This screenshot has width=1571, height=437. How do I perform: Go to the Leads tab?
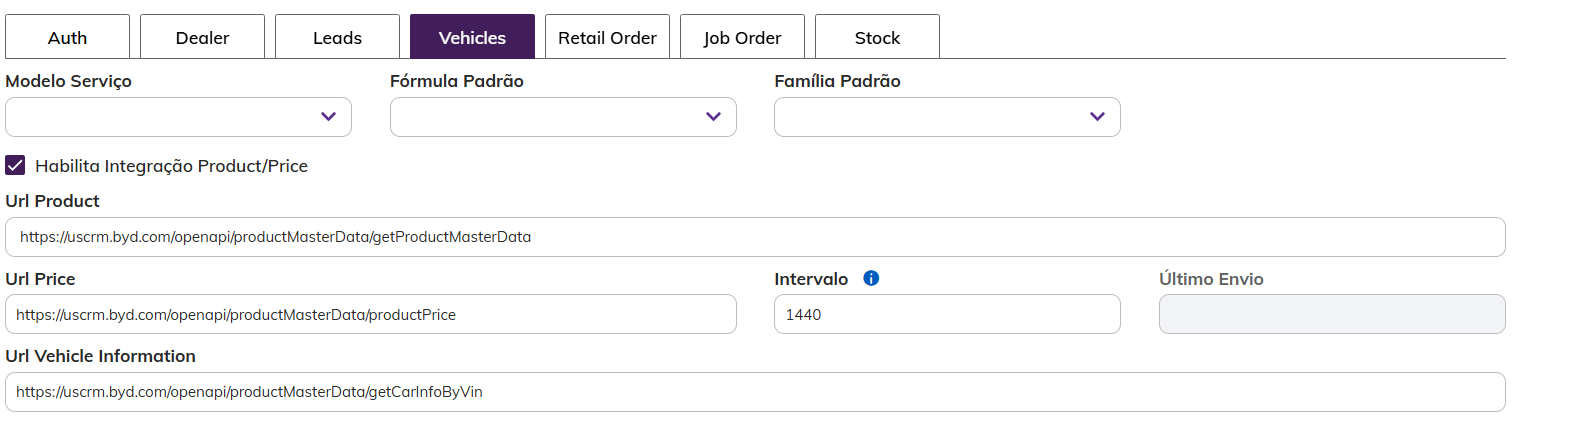(x=337, y=37)
